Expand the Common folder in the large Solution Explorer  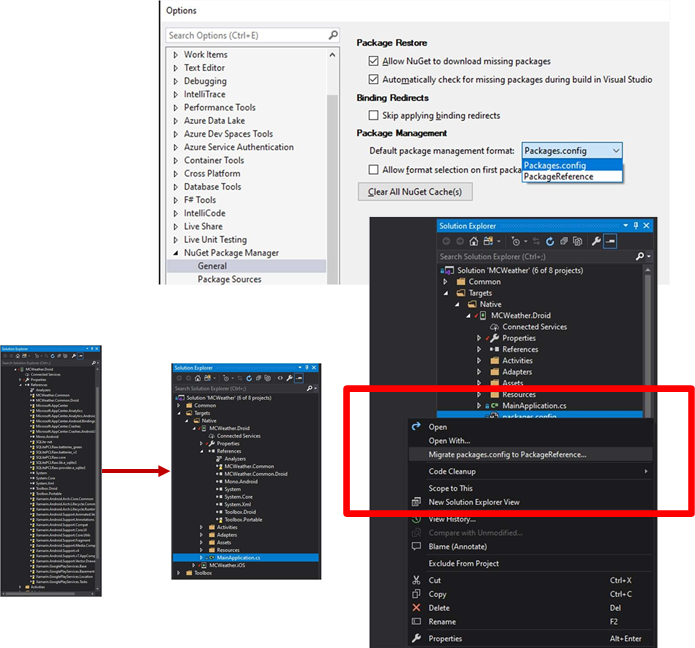445,281
